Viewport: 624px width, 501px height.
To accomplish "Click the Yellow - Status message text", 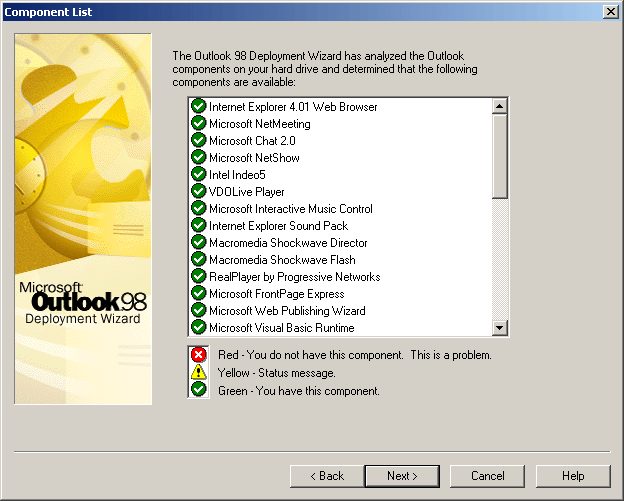I will pos(277,373).
